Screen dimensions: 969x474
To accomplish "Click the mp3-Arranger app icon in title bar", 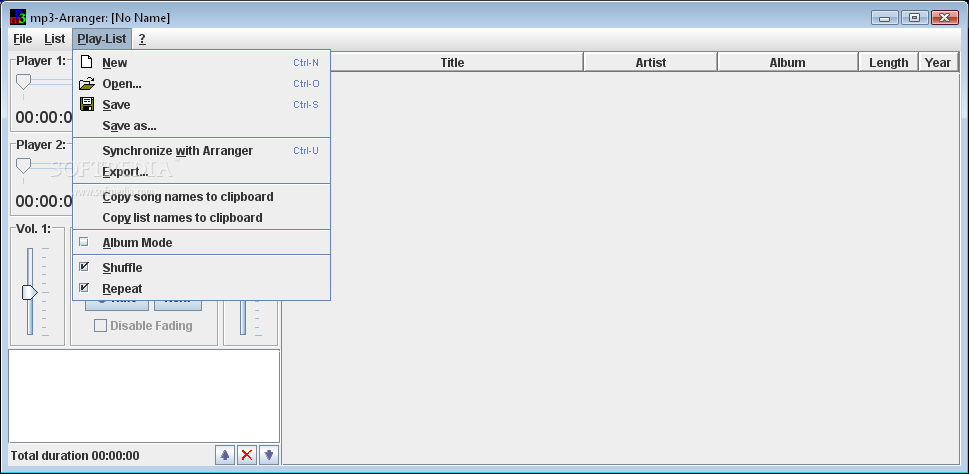I will tap(18, 17).
